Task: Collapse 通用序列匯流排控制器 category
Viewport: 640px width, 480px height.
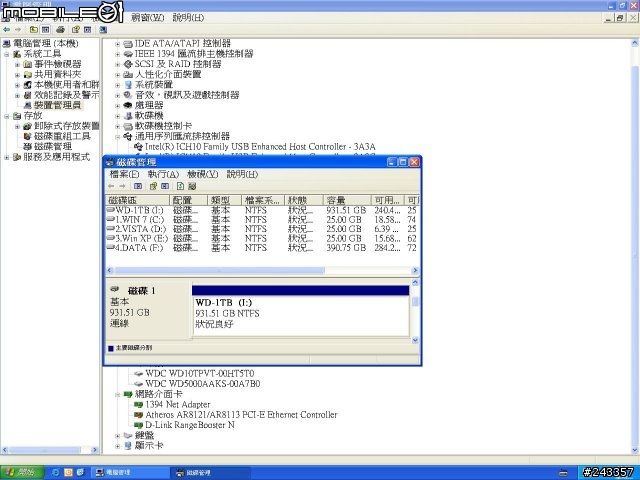Action: click(118, 137)
